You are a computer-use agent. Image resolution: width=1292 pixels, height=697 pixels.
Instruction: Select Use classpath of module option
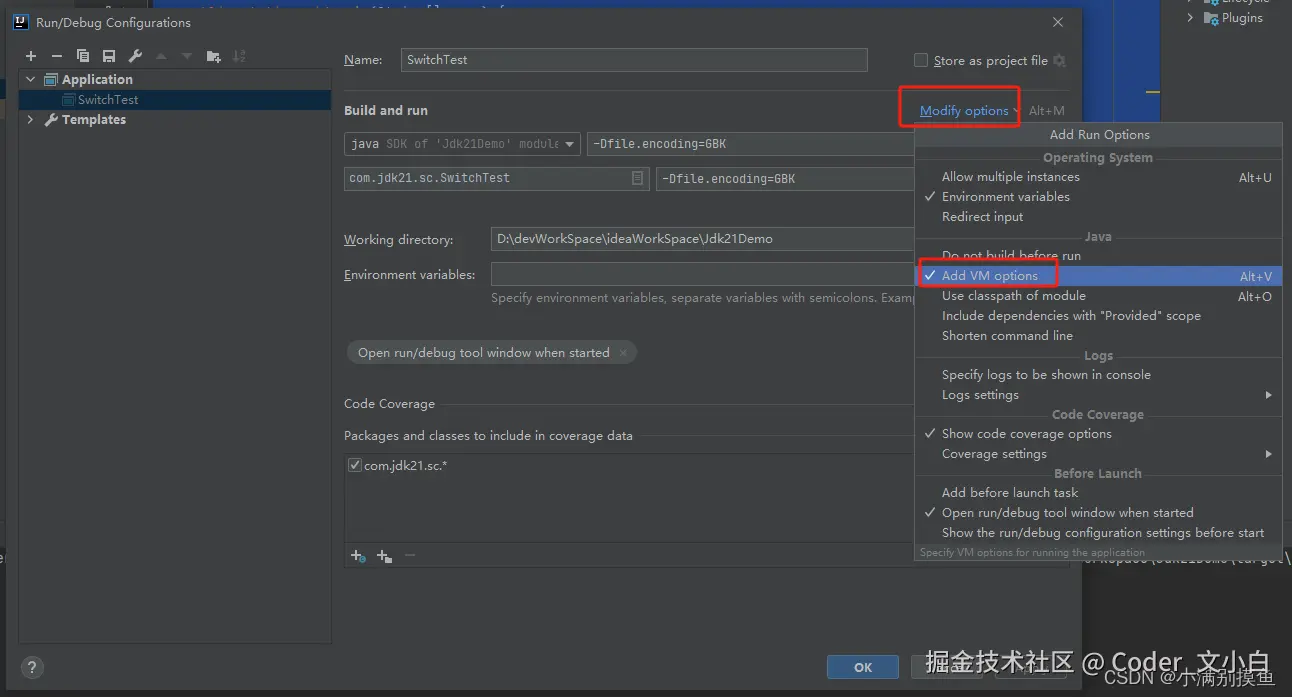(x=1098, y=296)
